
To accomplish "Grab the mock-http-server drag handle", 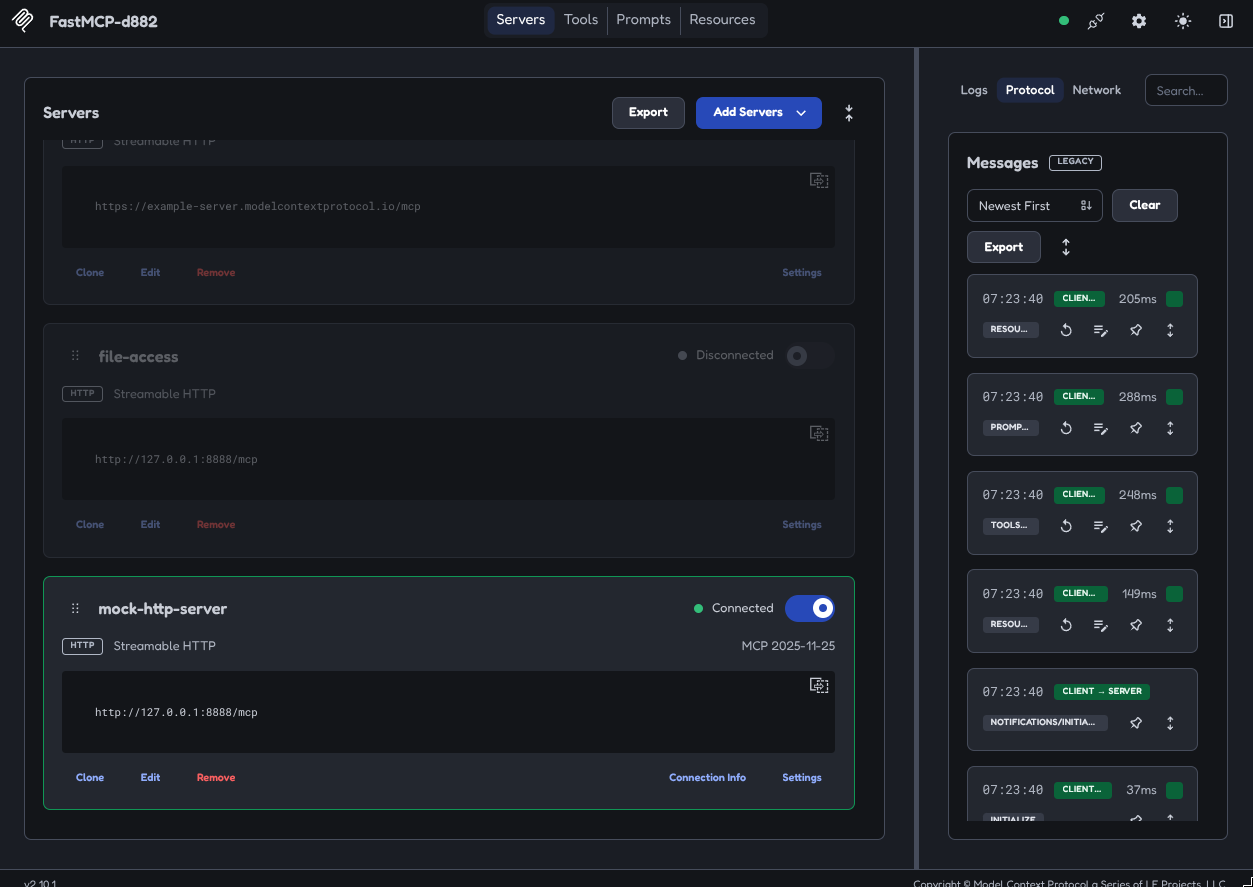I will click(75, 609).
